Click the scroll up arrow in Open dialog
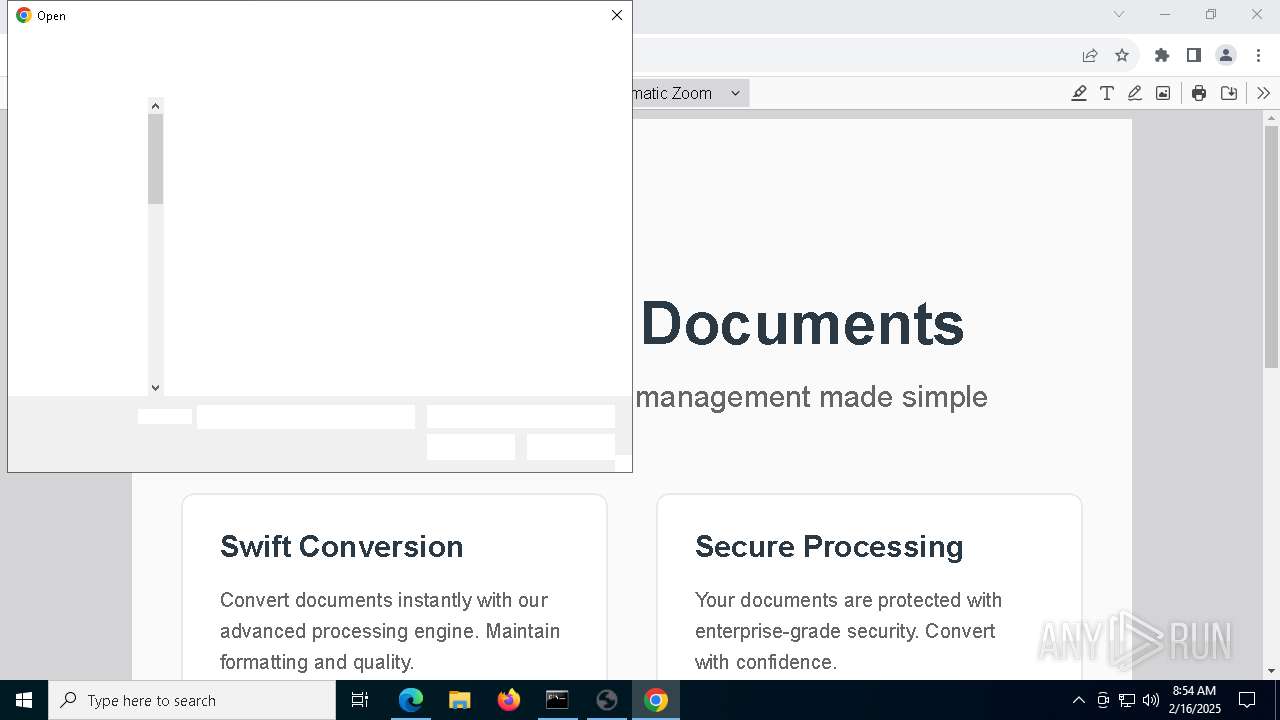 (x=155, y=105)
